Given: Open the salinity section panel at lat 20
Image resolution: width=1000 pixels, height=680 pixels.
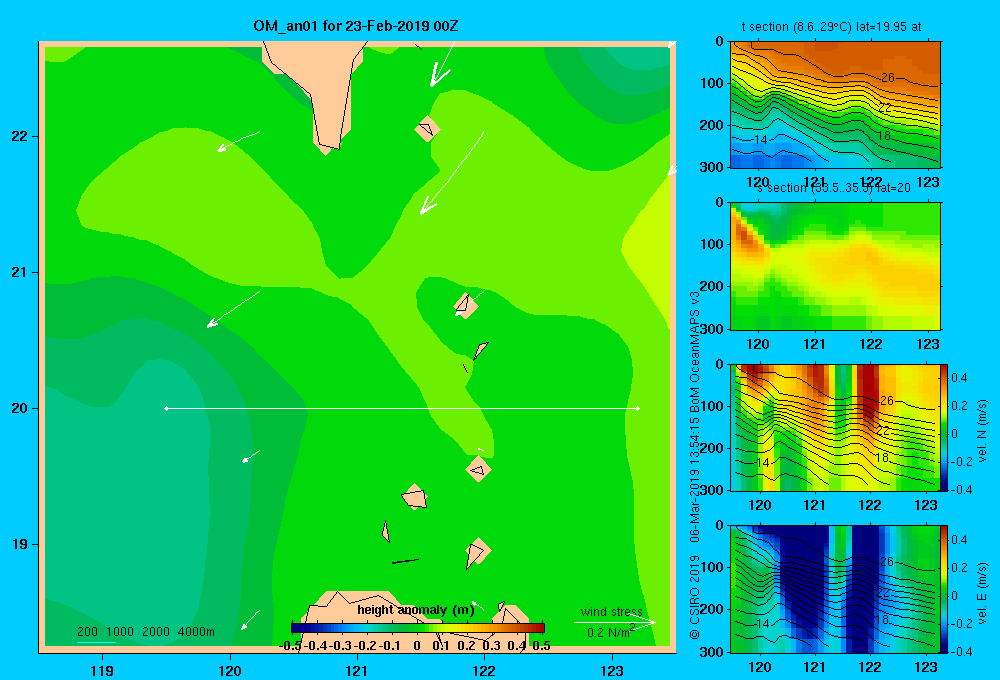Looking at the screenshot, I should (835, 266).
